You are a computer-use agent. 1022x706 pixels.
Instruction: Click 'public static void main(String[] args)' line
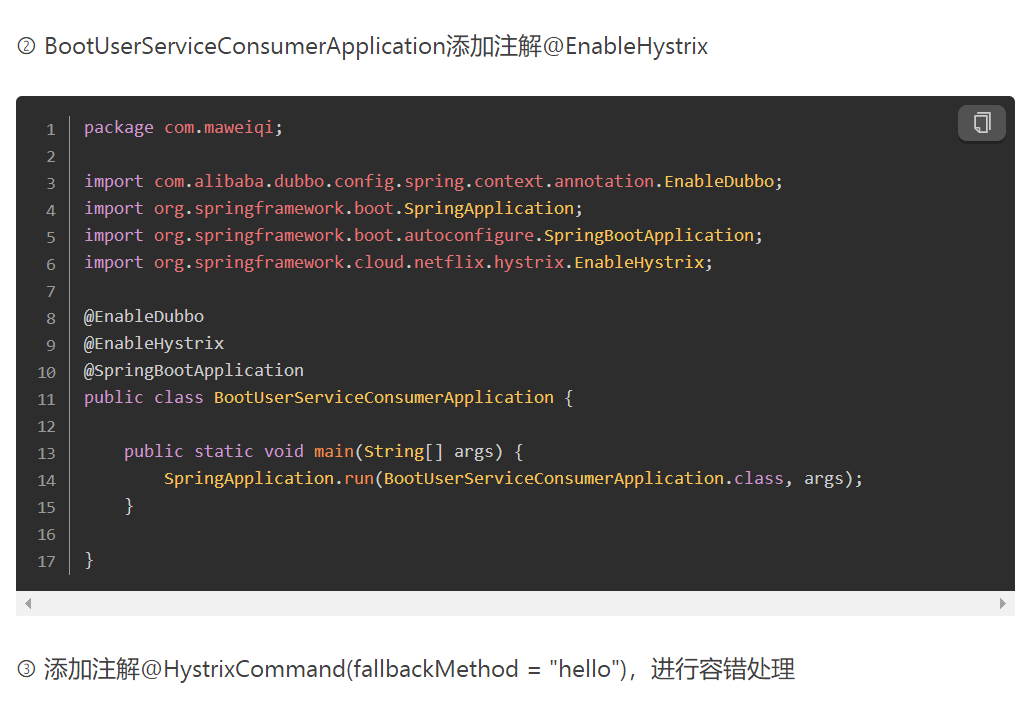pyautogui.click(x=323, y=452)
